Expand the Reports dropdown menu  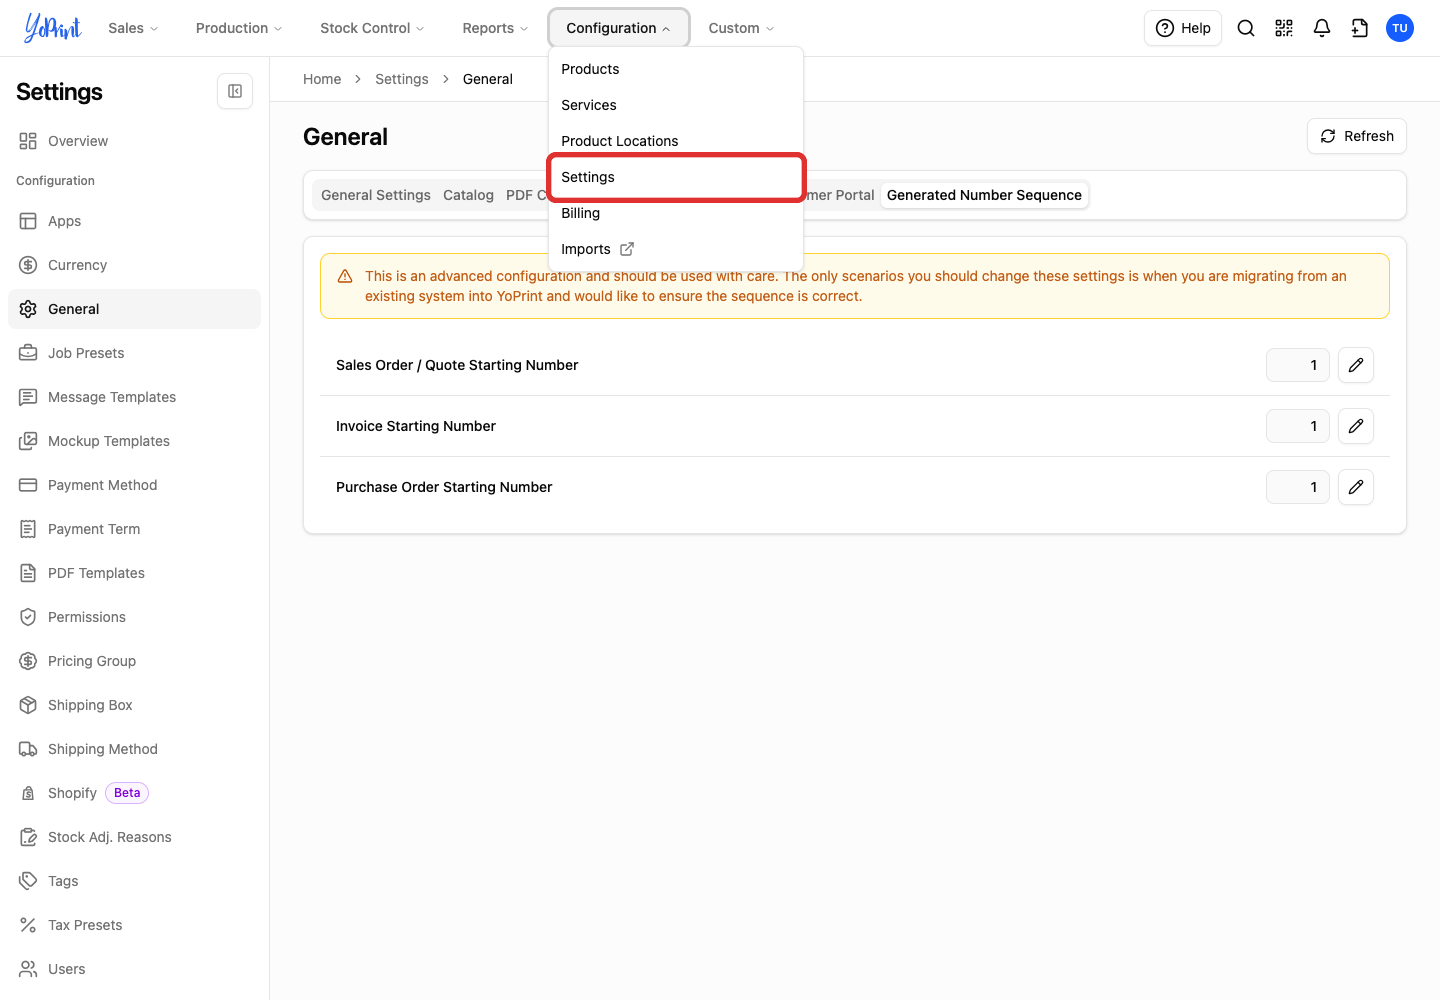[495, 28]
